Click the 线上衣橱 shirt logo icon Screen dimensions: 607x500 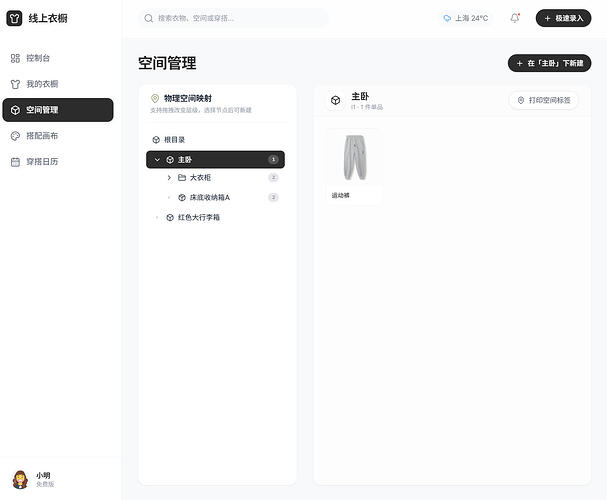pyautogui.click(x=14, y=18)
